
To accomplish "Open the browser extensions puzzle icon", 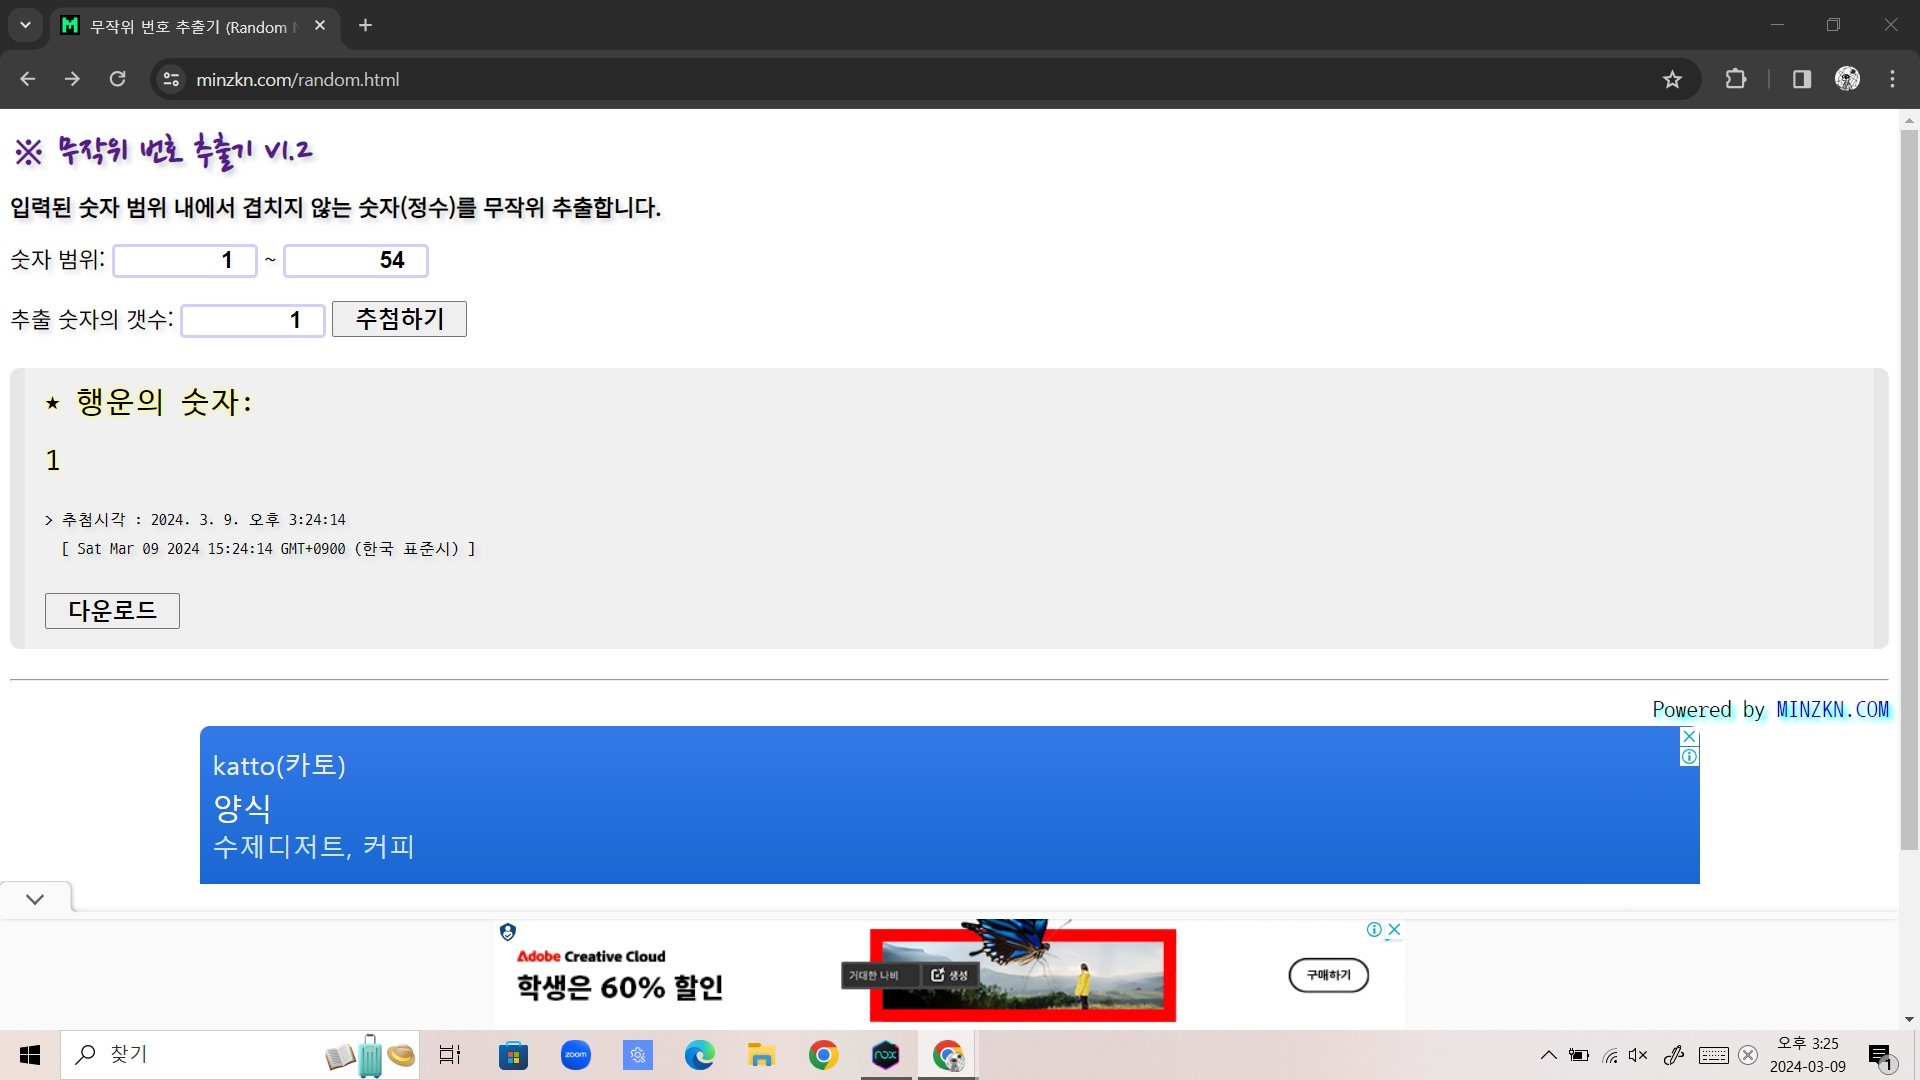I will click(x=1736, y=79).
